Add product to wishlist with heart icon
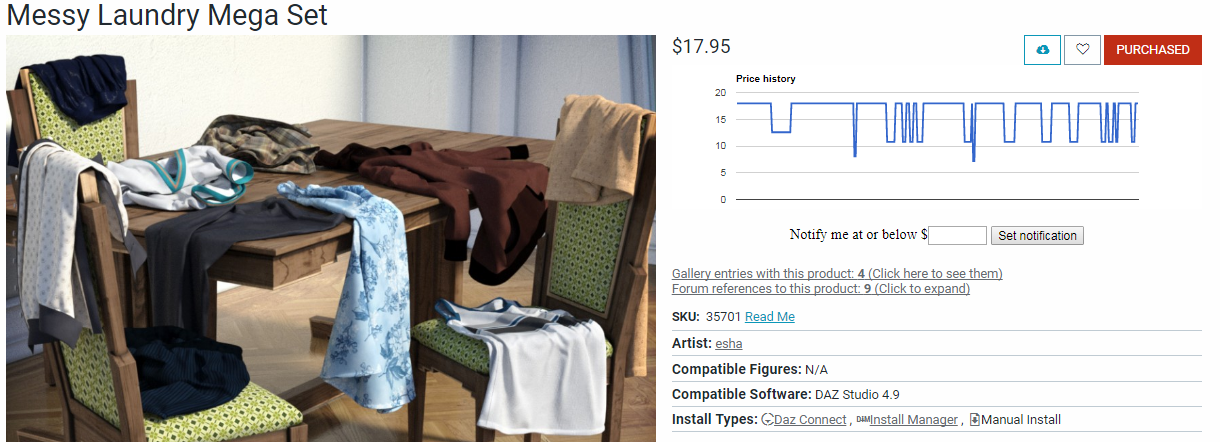Image resolution: width=1220 pixels, height=442 pixels. click(x=1082, y=50)
